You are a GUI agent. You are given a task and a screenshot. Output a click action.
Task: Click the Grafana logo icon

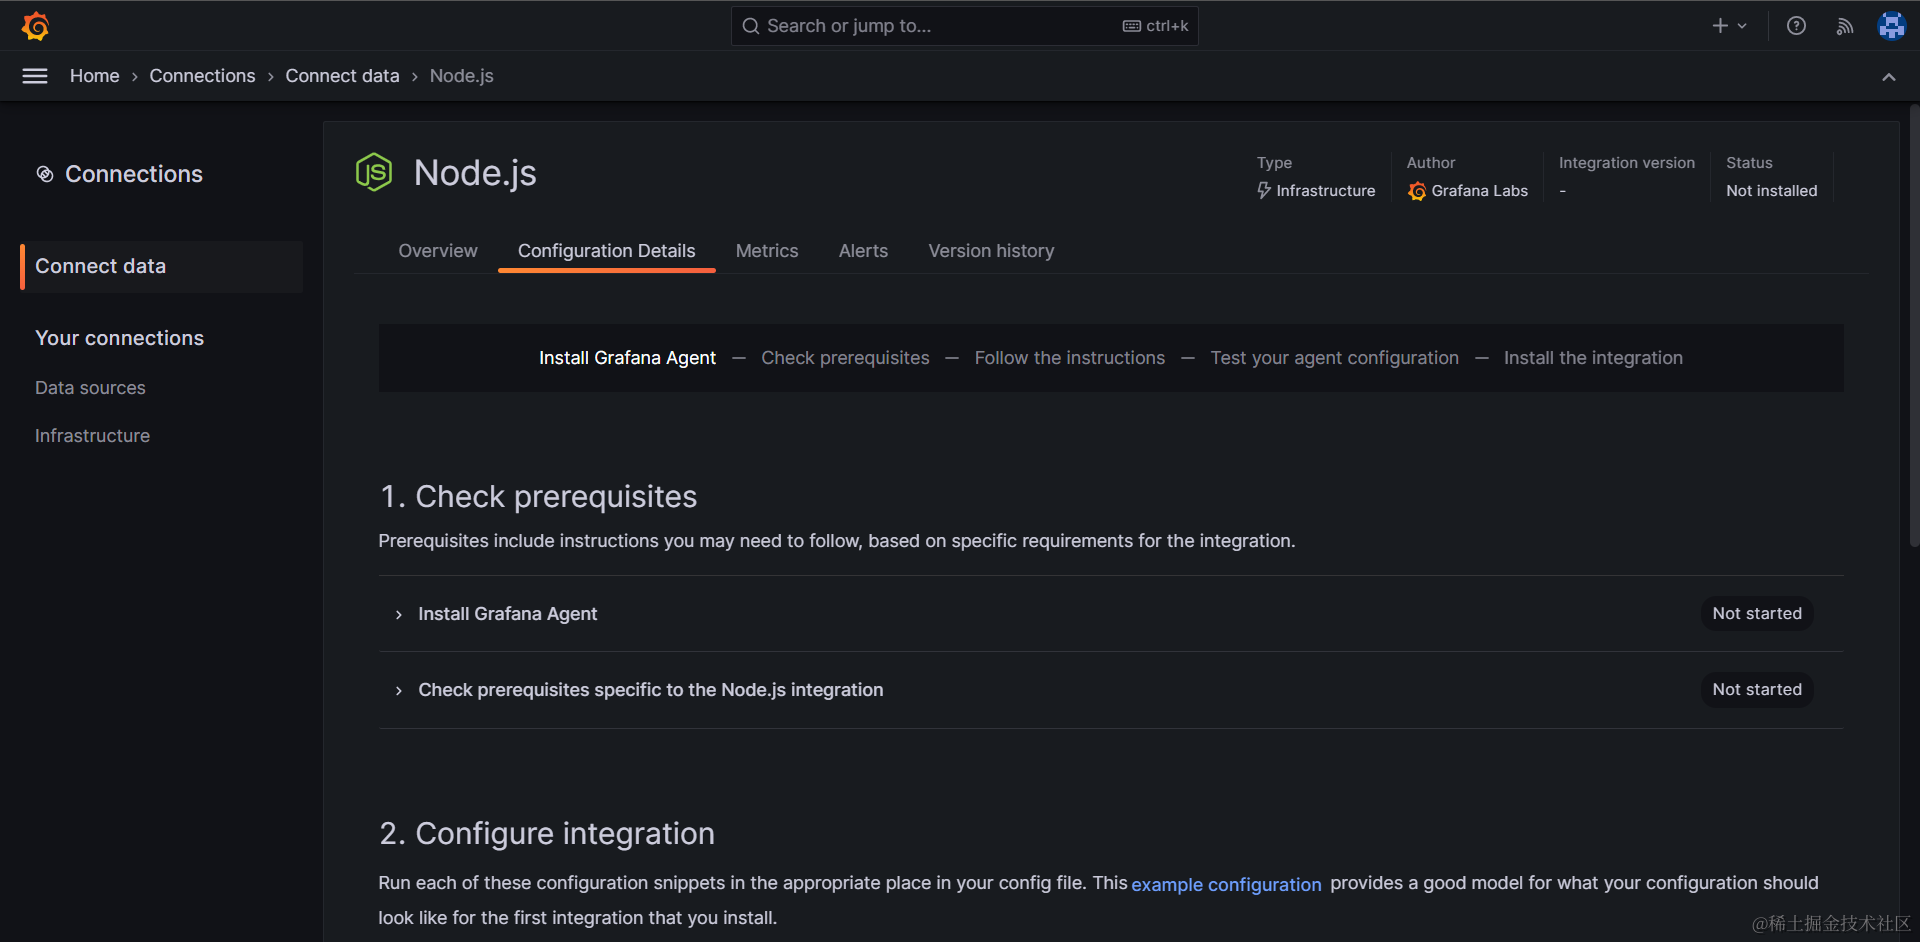click(x=36, y=26)
